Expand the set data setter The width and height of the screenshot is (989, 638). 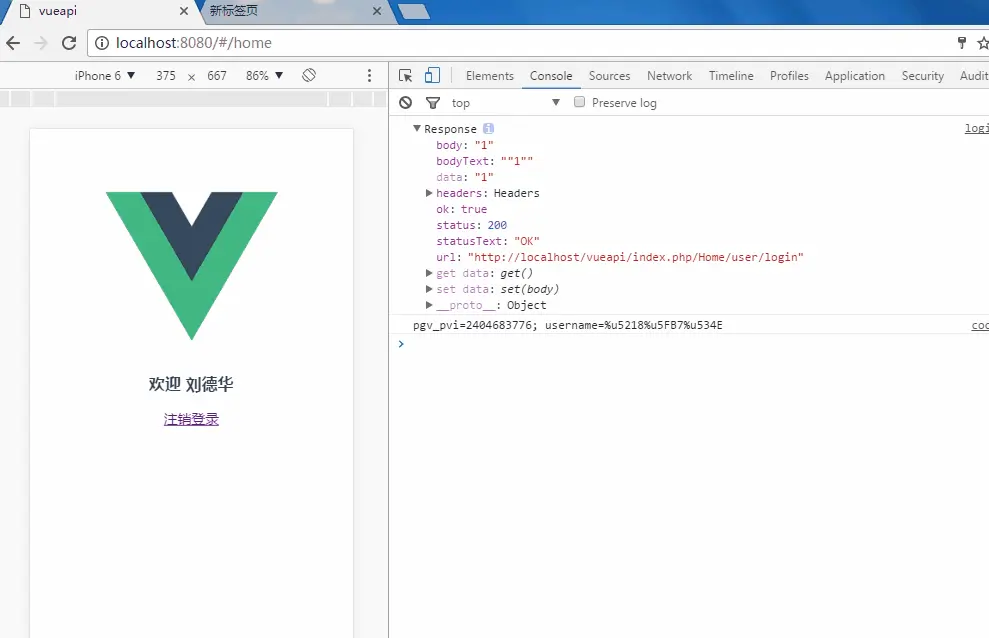pyautogui.click(x=429, y=289)
